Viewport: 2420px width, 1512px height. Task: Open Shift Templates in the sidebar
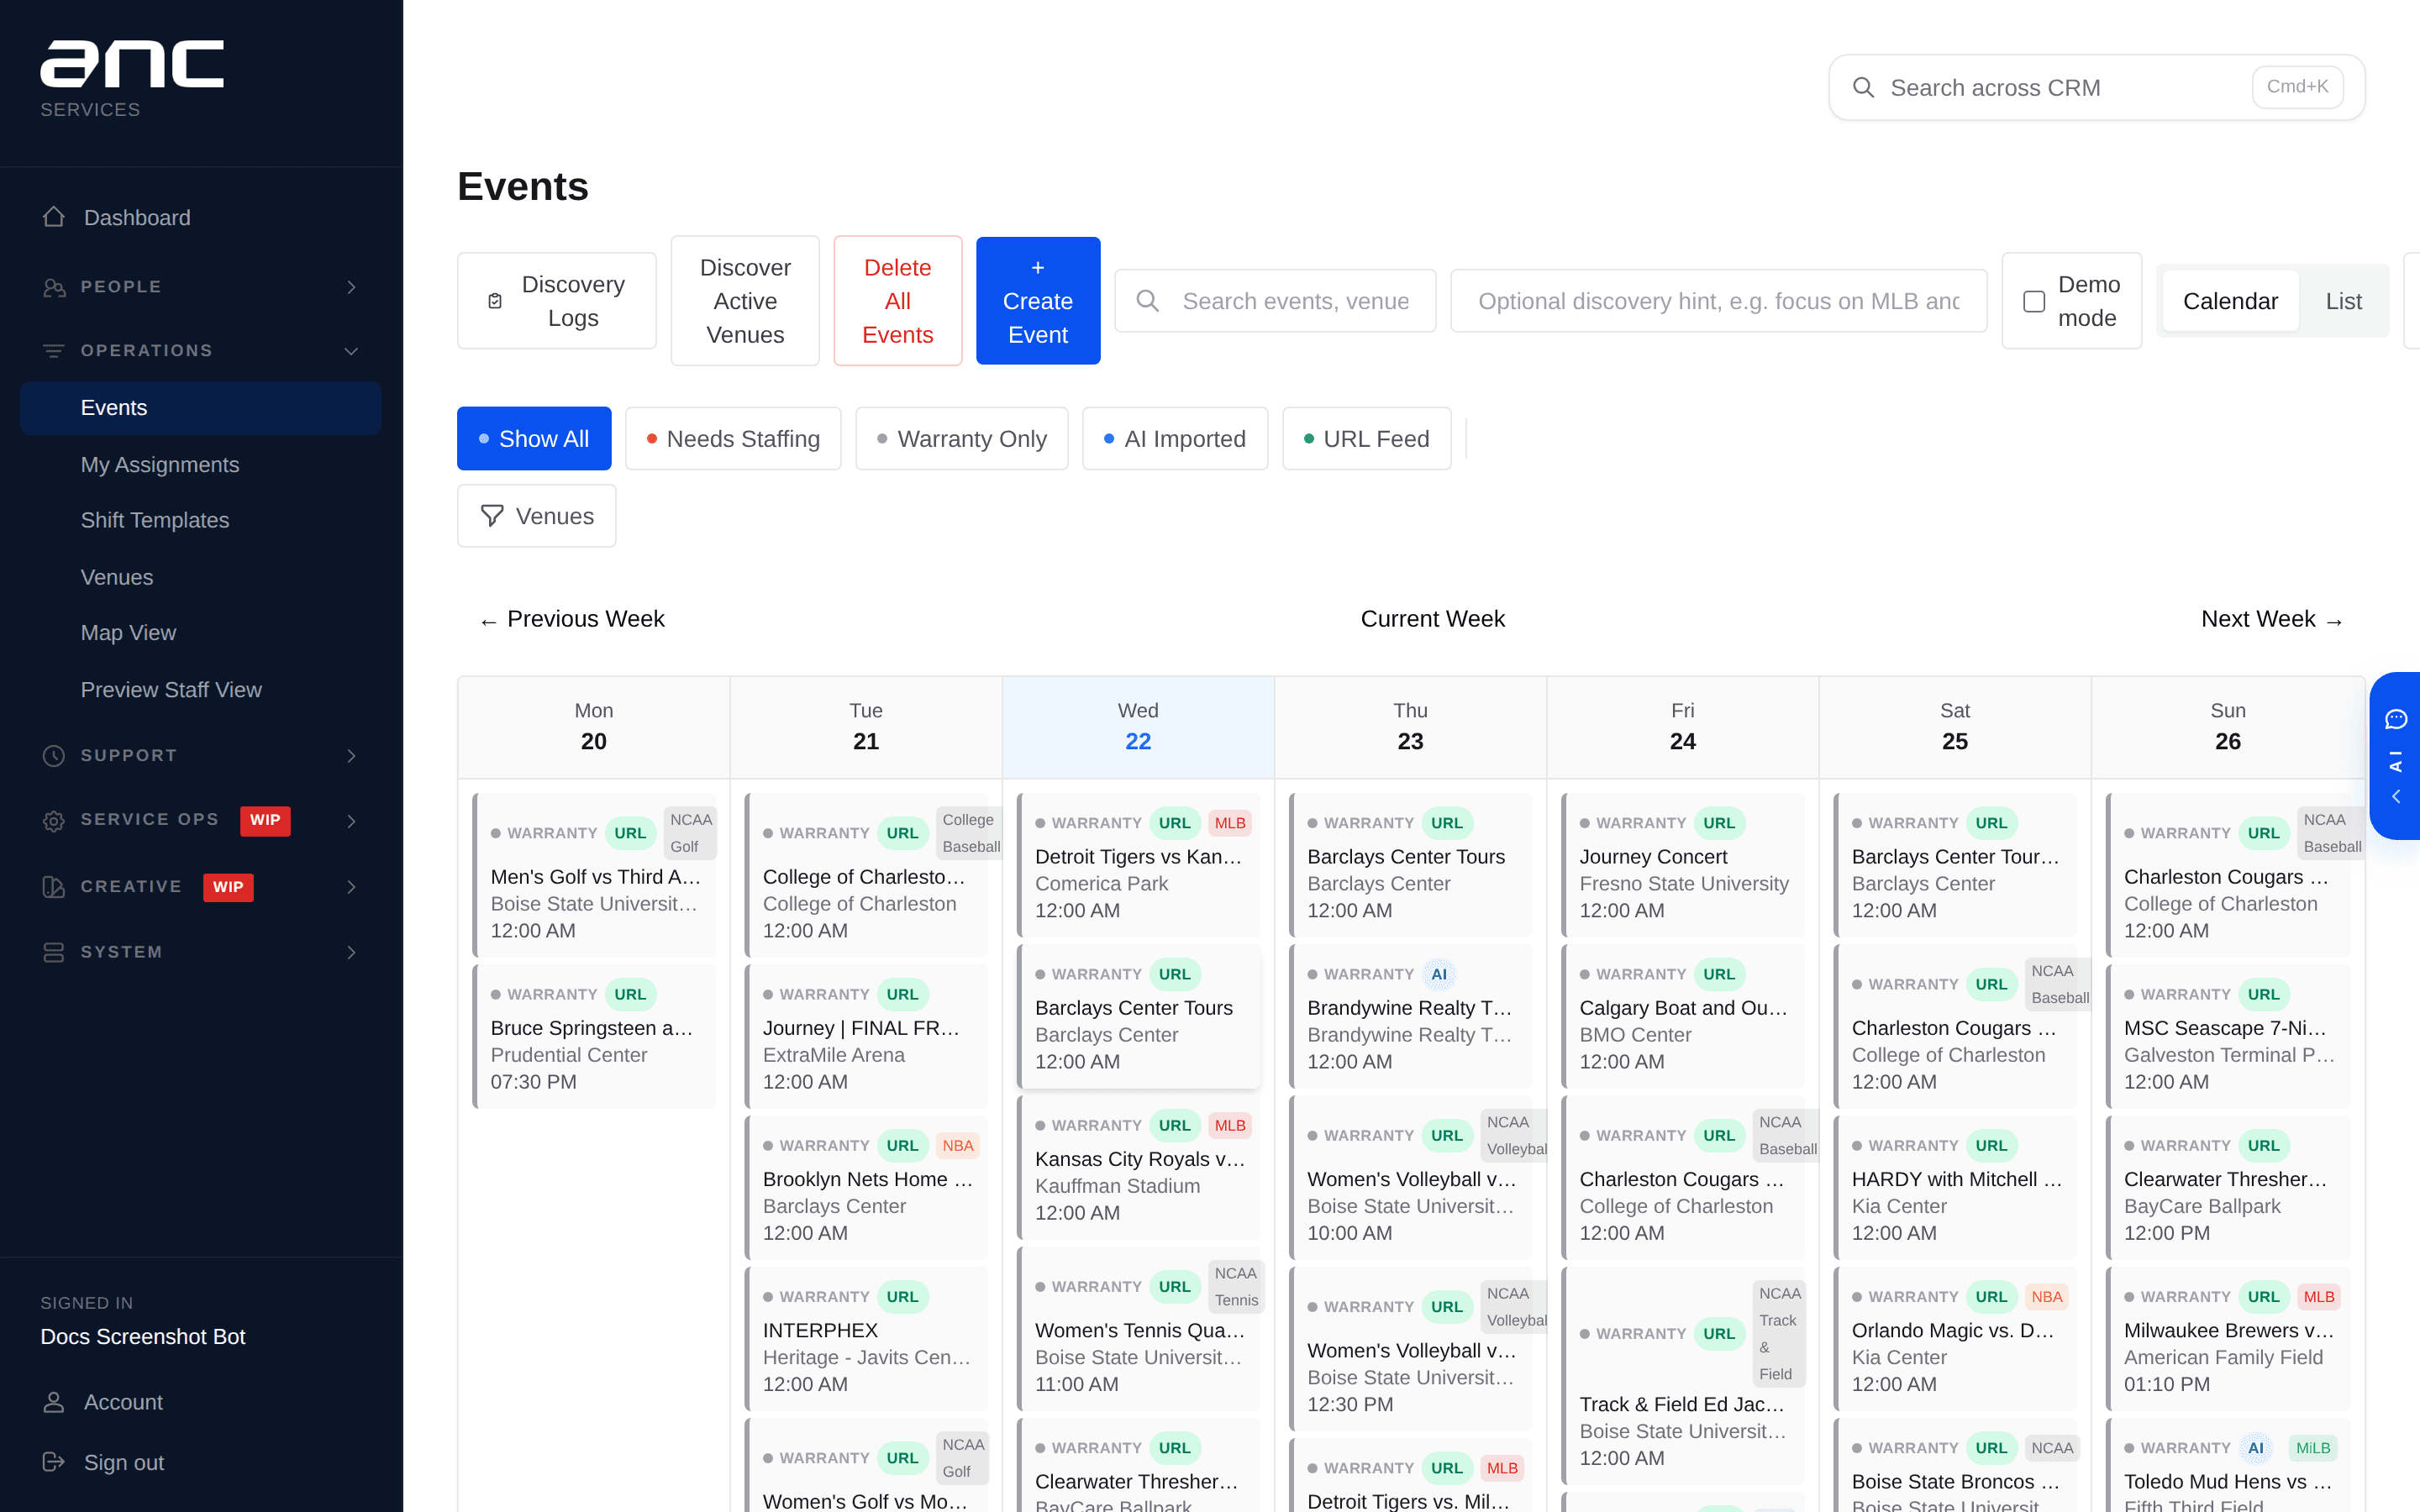coord(155,520)
